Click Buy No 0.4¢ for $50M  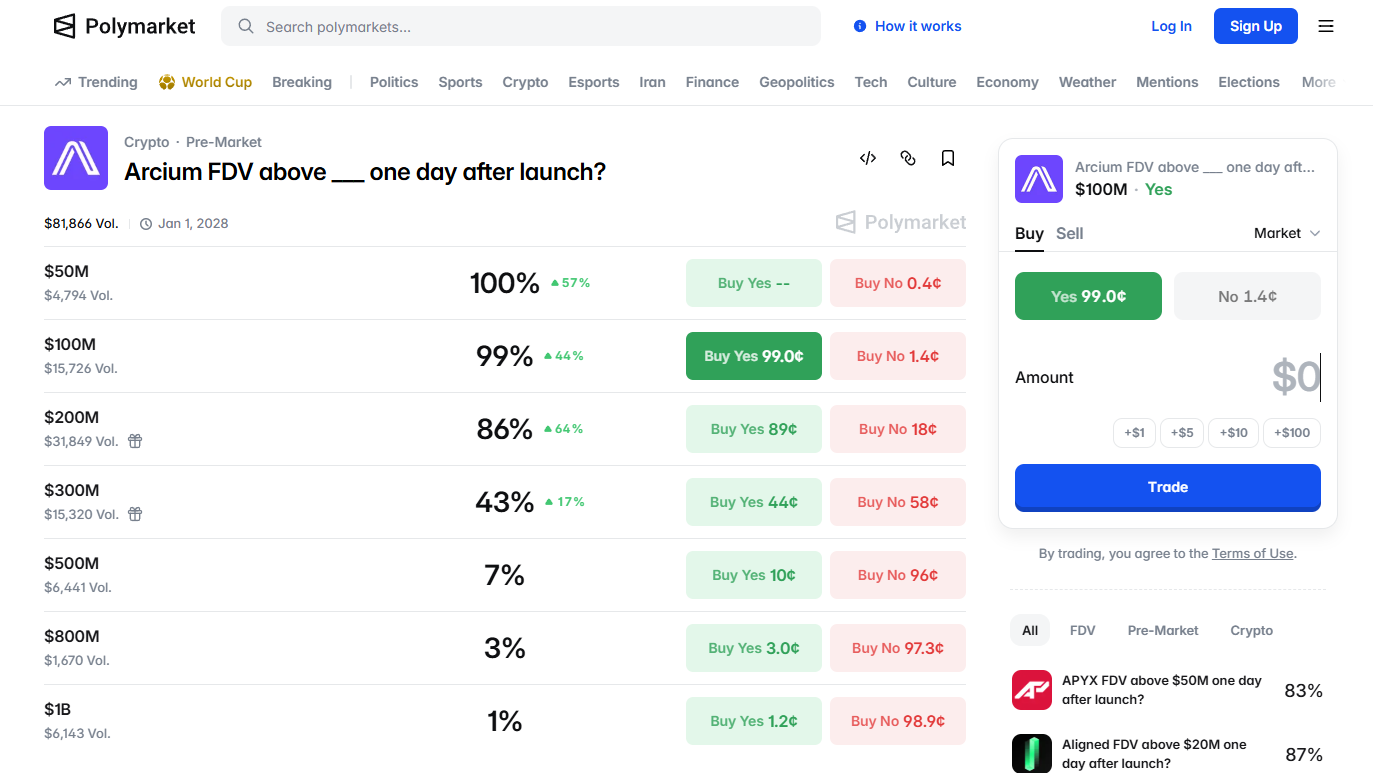click(898, 283)
